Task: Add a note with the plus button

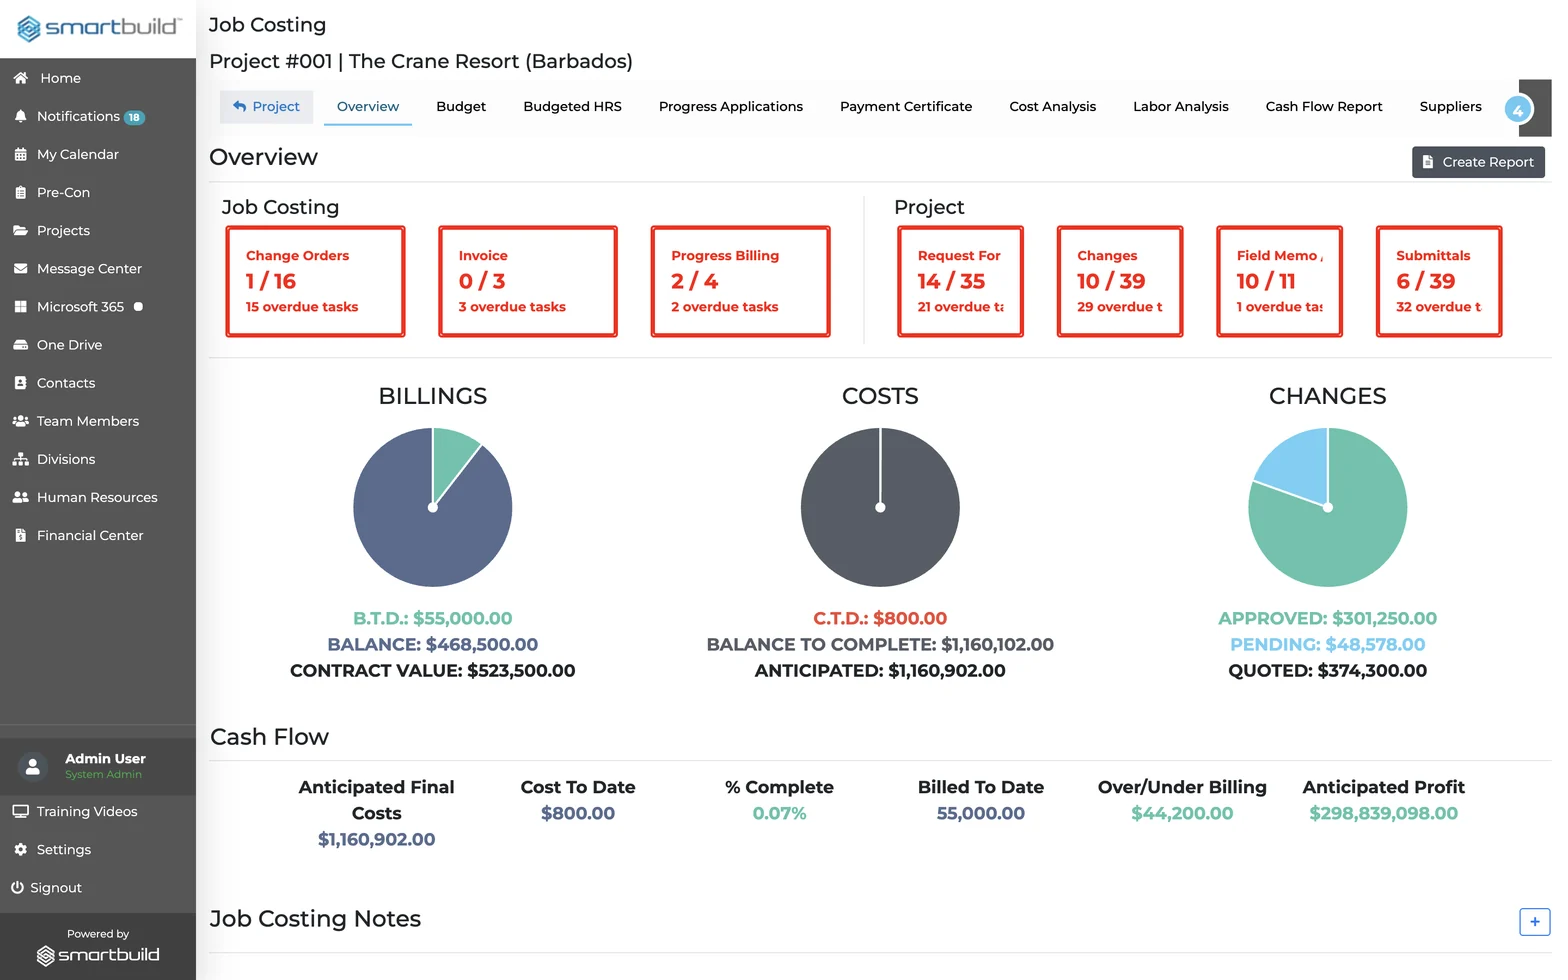Action: coord(1534,922)
